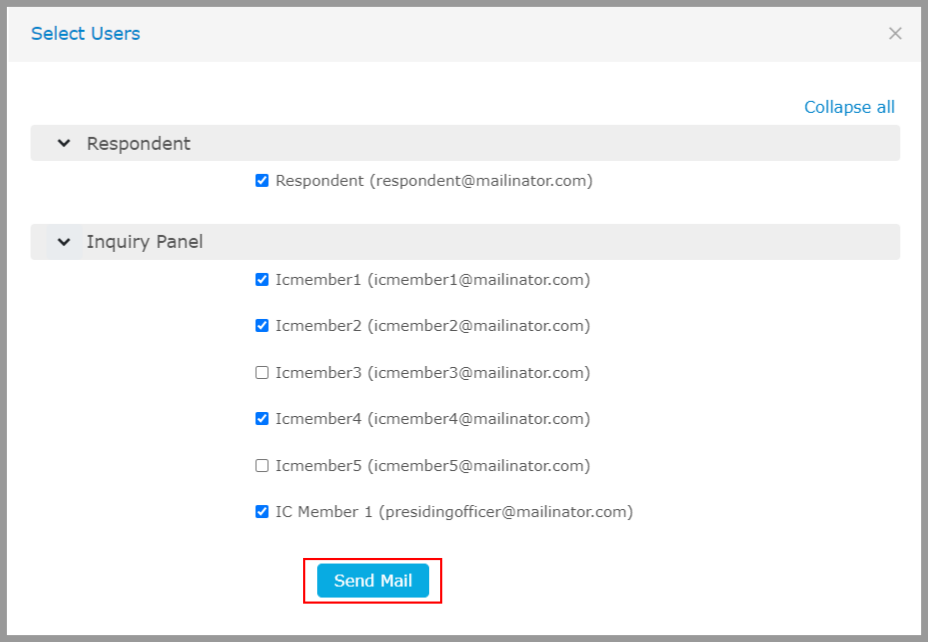Untick the Icmember4 checkbox

[262, 419]
